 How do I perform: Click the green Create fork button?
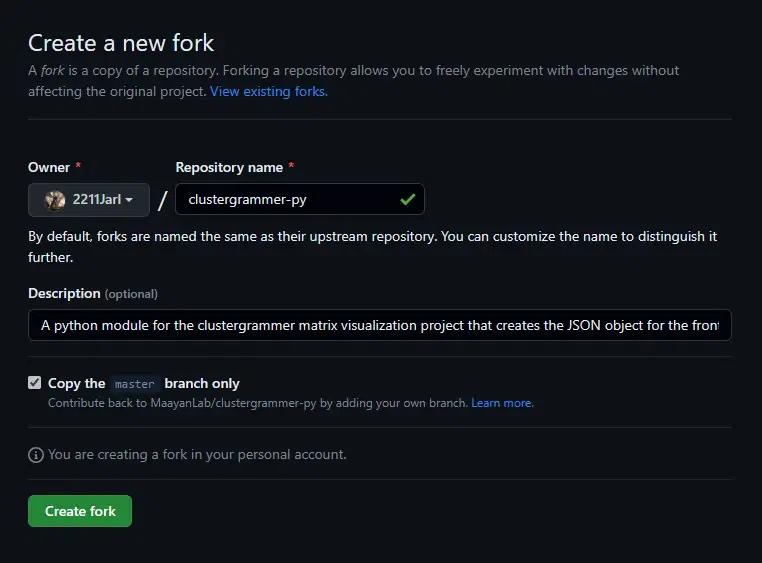point(80,511)
